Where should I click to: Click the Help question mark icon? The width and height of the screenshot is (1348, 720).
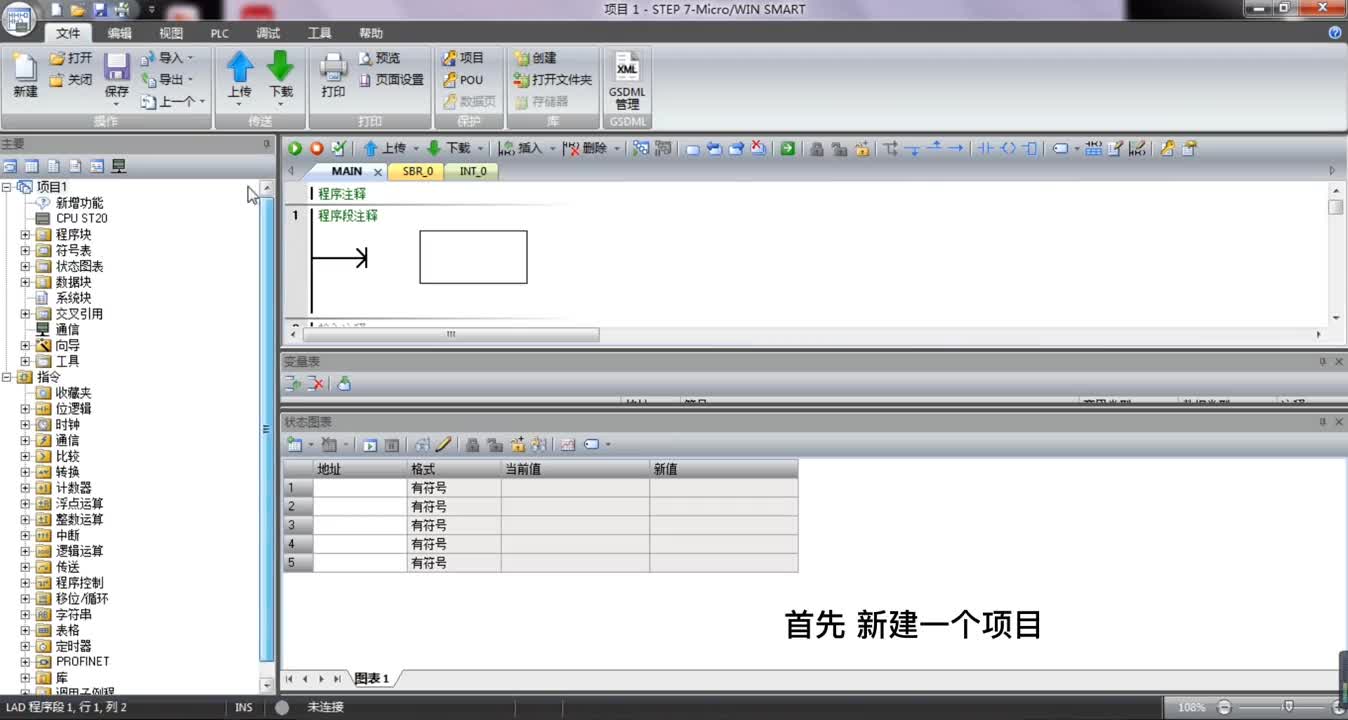click(1335, 33)
